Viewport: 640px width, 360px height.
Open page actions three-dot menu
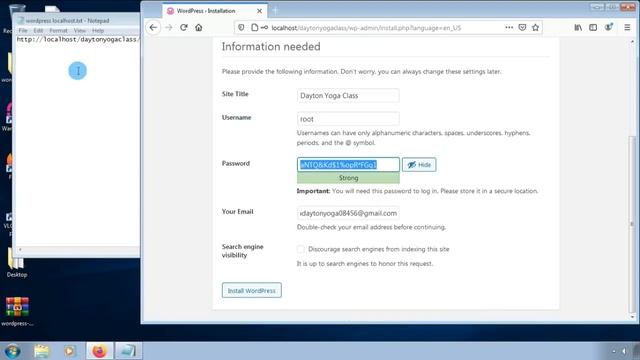509,27
